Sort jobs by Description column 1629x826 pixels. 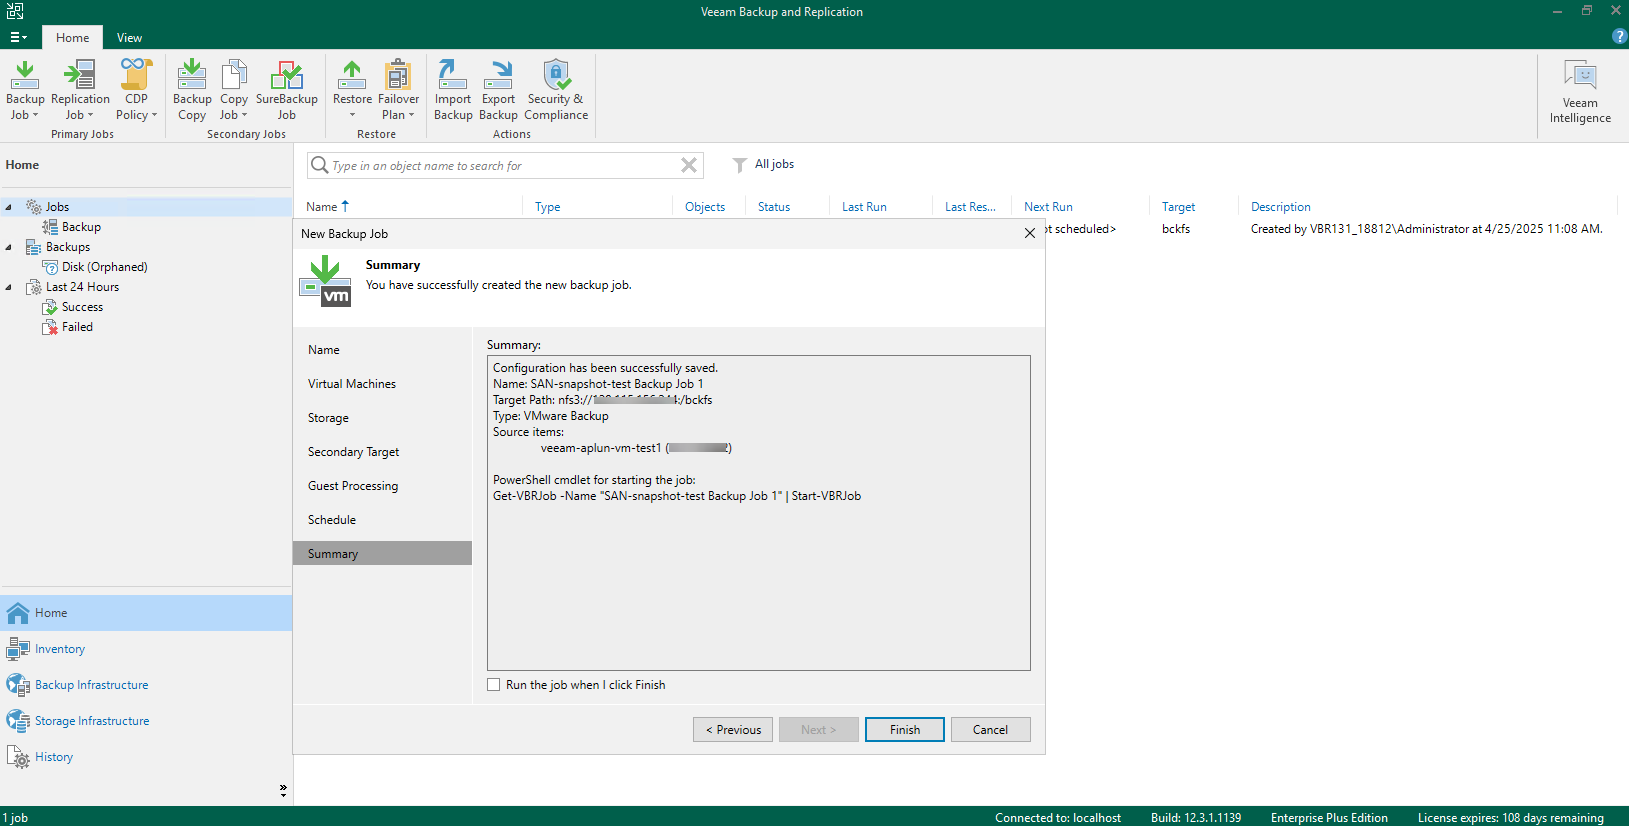pyautogui.click(x=1280, y=207)
